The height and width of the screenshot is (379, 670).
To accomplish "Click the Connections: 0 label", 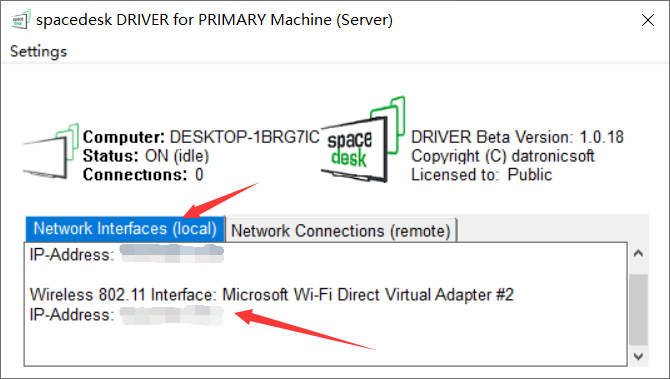I will pyautogui.click(x=143, y=174).
